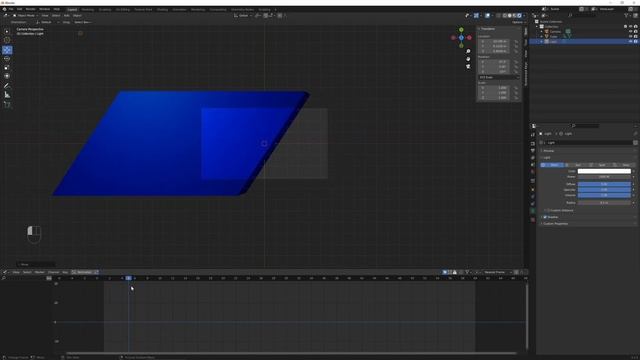Click the white light Color swatch
Screen dimensions: 640x360
(604, 171)
